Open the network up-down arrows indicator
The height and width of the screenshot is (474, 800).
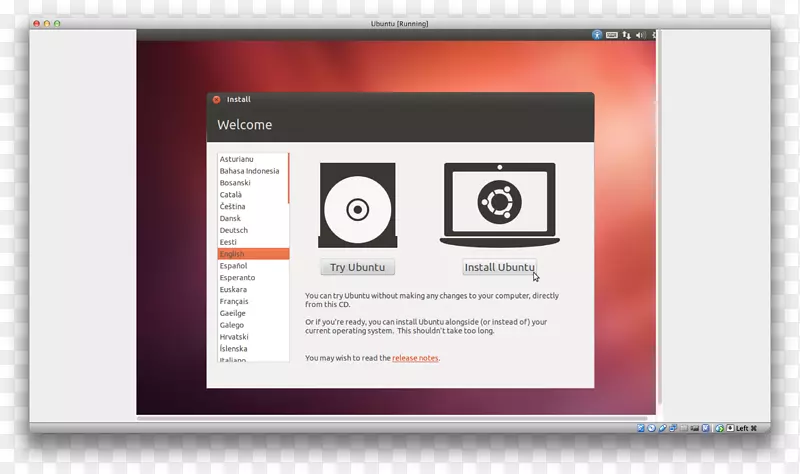[627, 35]
